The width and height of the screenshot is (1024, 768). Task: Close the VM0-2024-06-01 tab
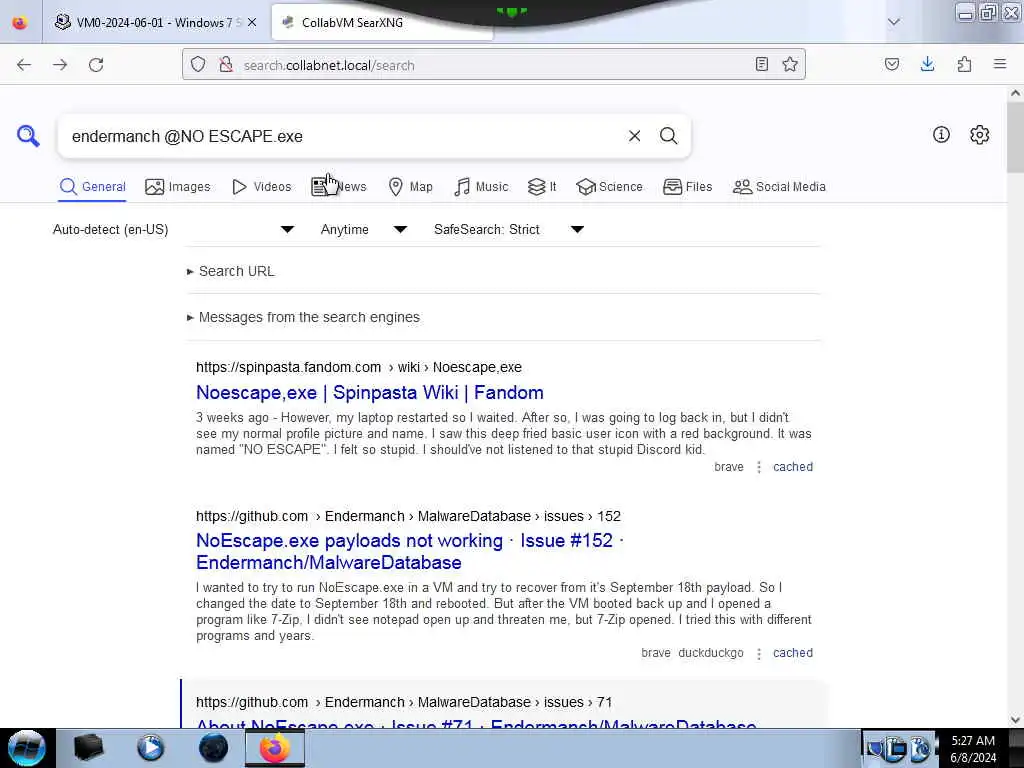252,22
